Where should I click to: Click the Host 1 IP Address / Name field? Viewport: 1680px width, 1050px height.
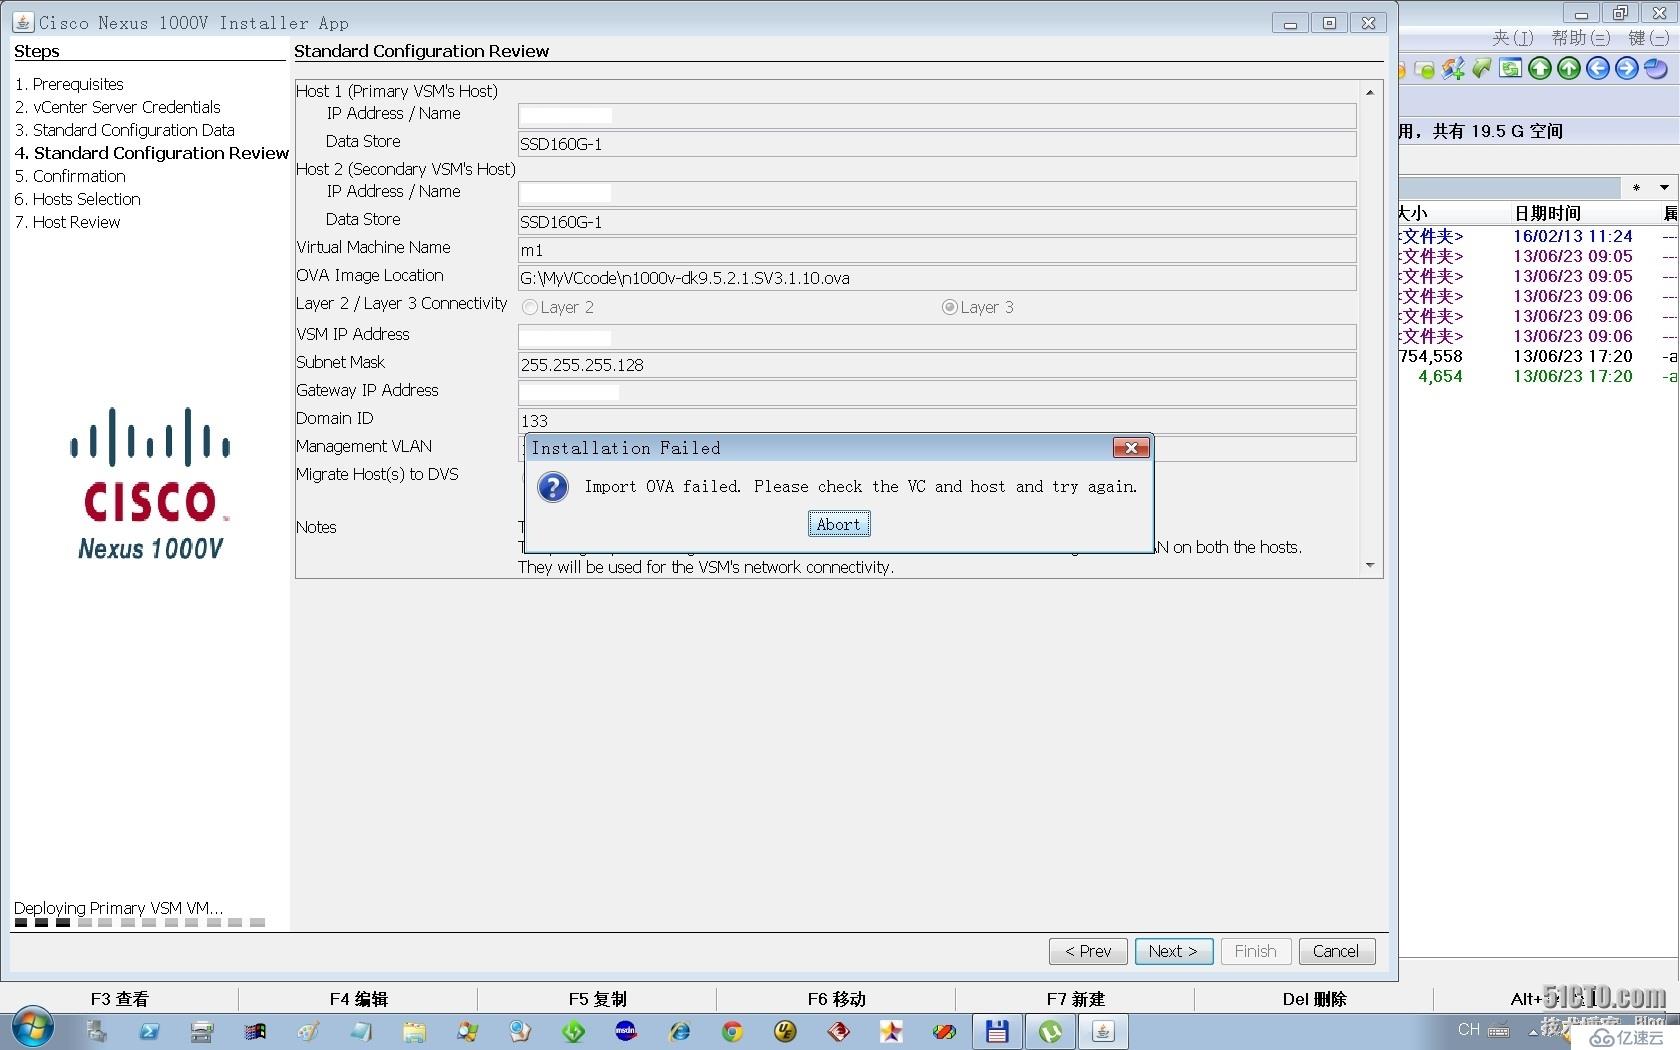point(937,115)
